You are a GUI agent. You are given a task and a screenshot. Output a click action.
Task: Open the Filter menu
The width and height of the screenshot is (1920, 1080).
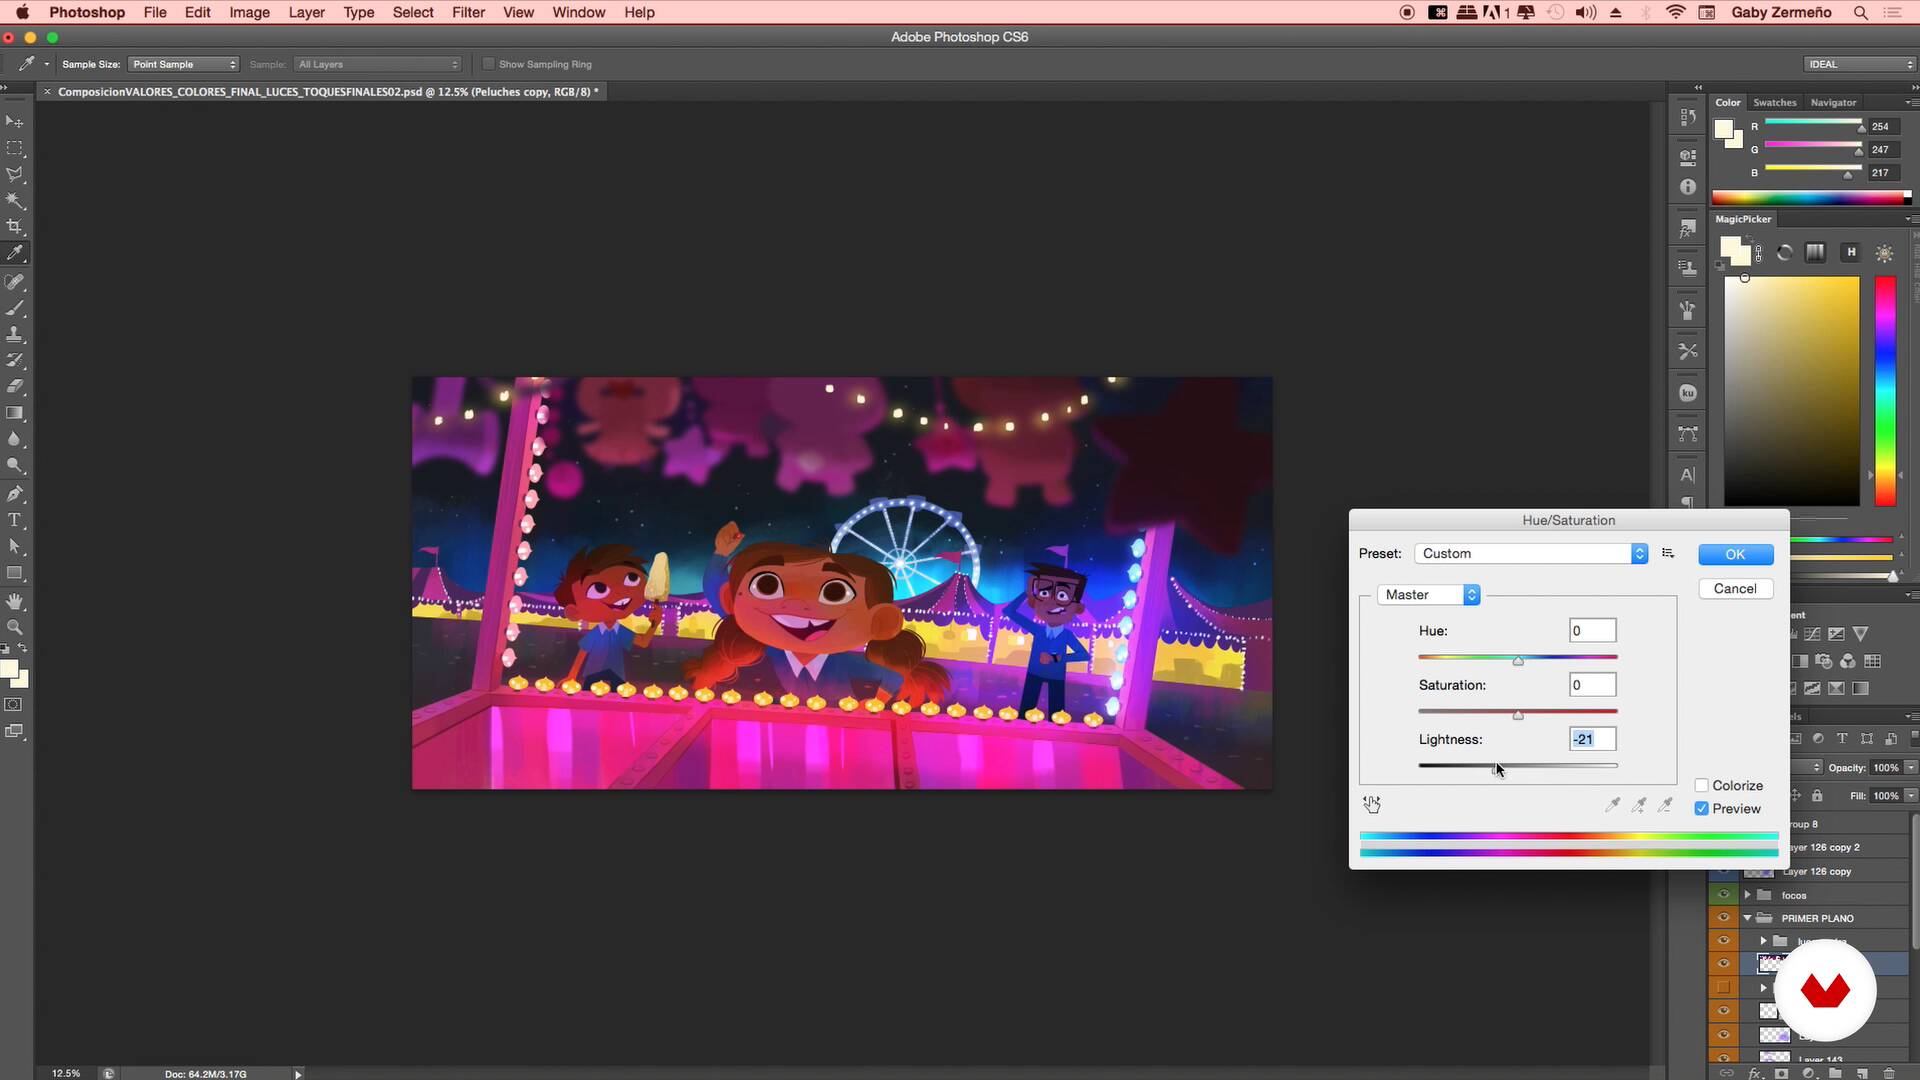point(468,12)
